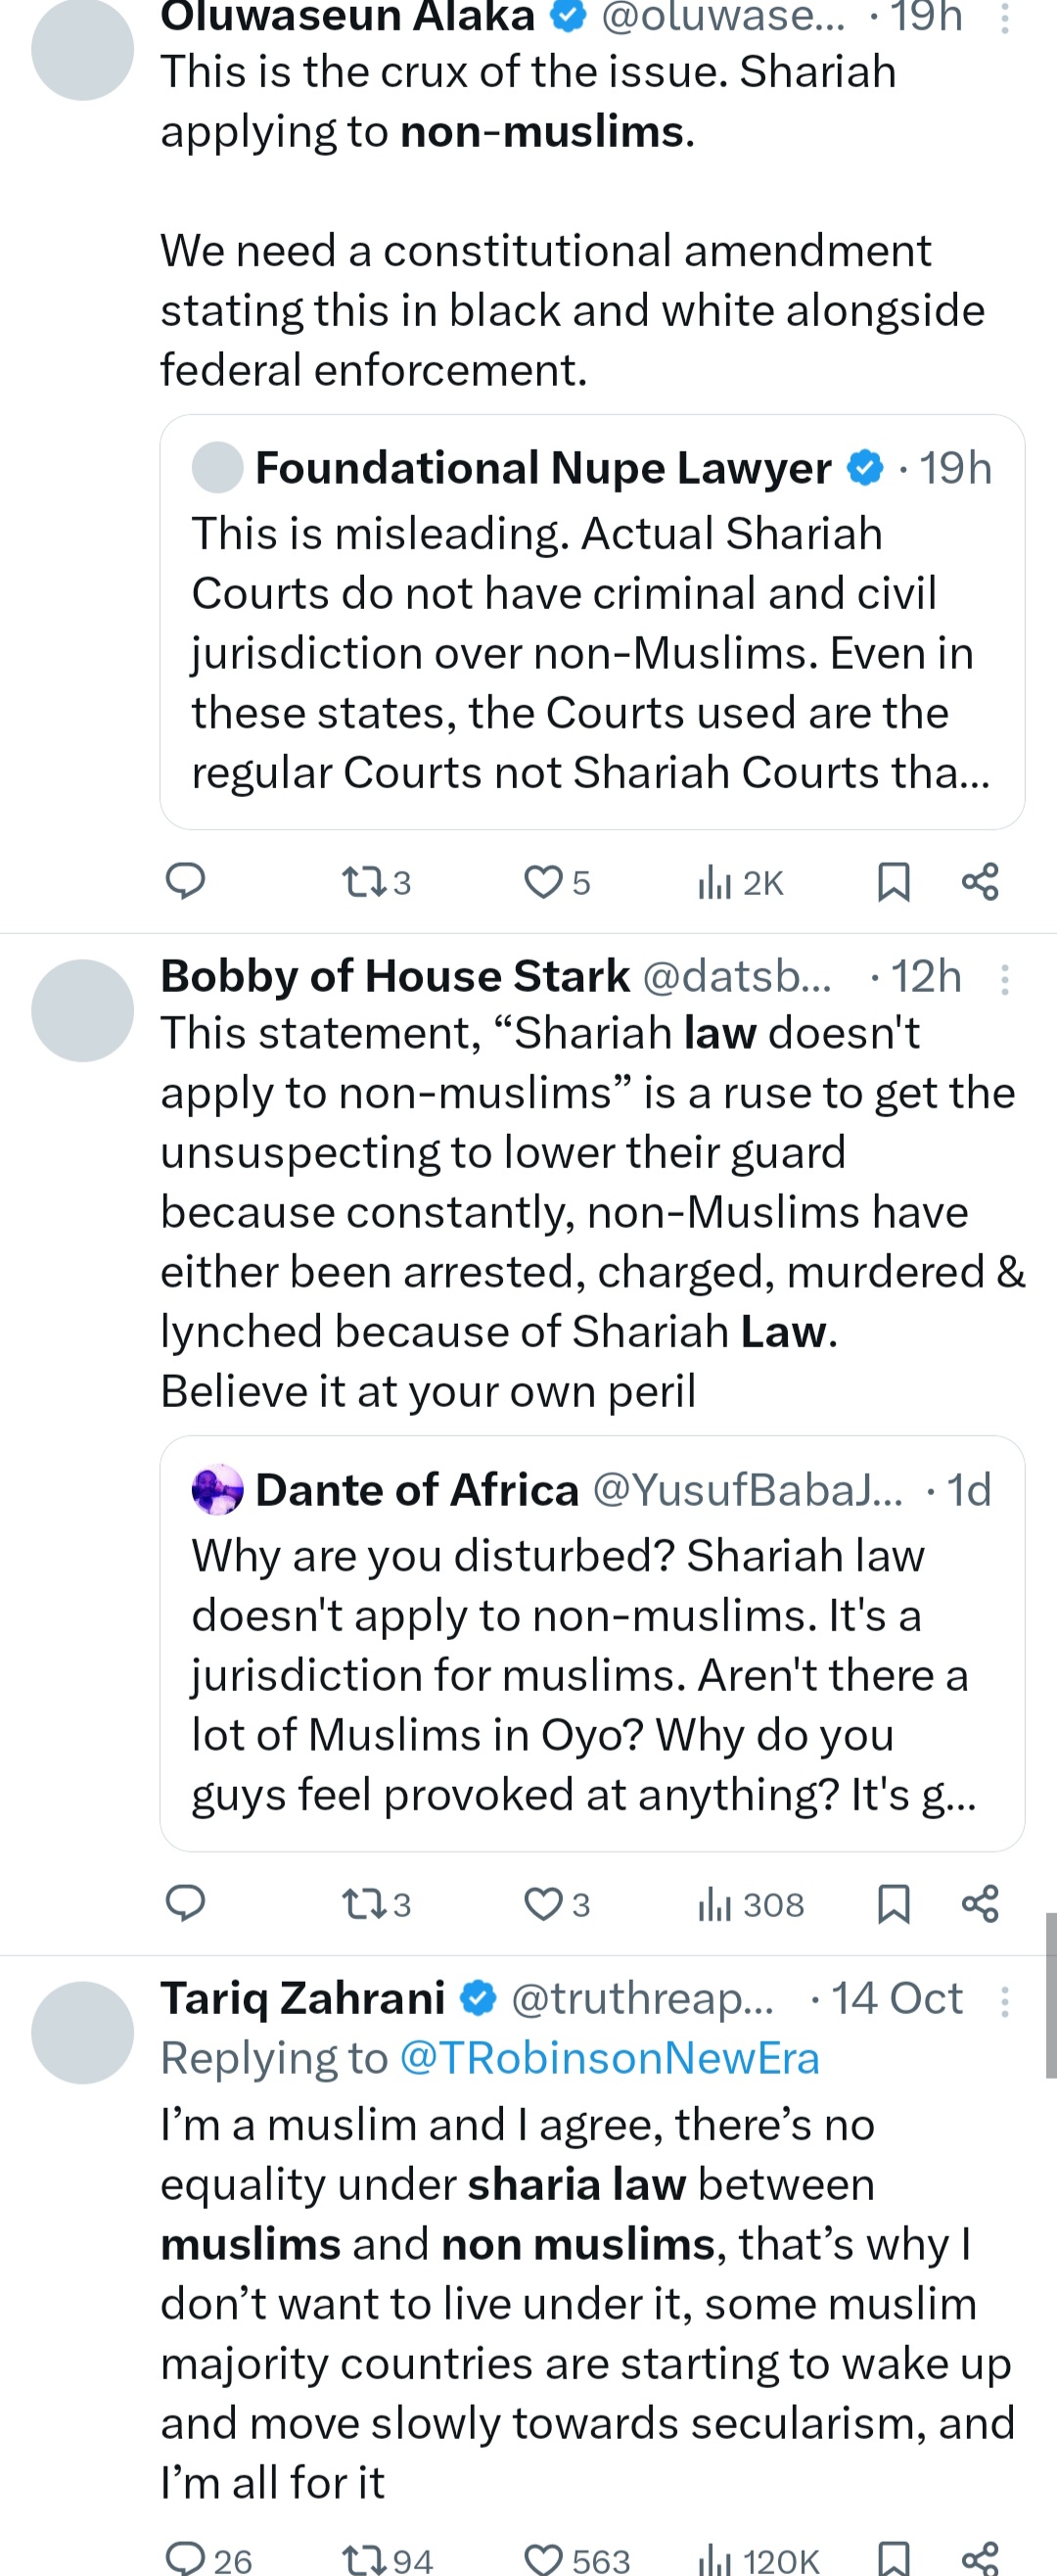Open the @TRobinsonNewEra profile link
The image size is (1057, 2576).
(x=609, y=2059)
